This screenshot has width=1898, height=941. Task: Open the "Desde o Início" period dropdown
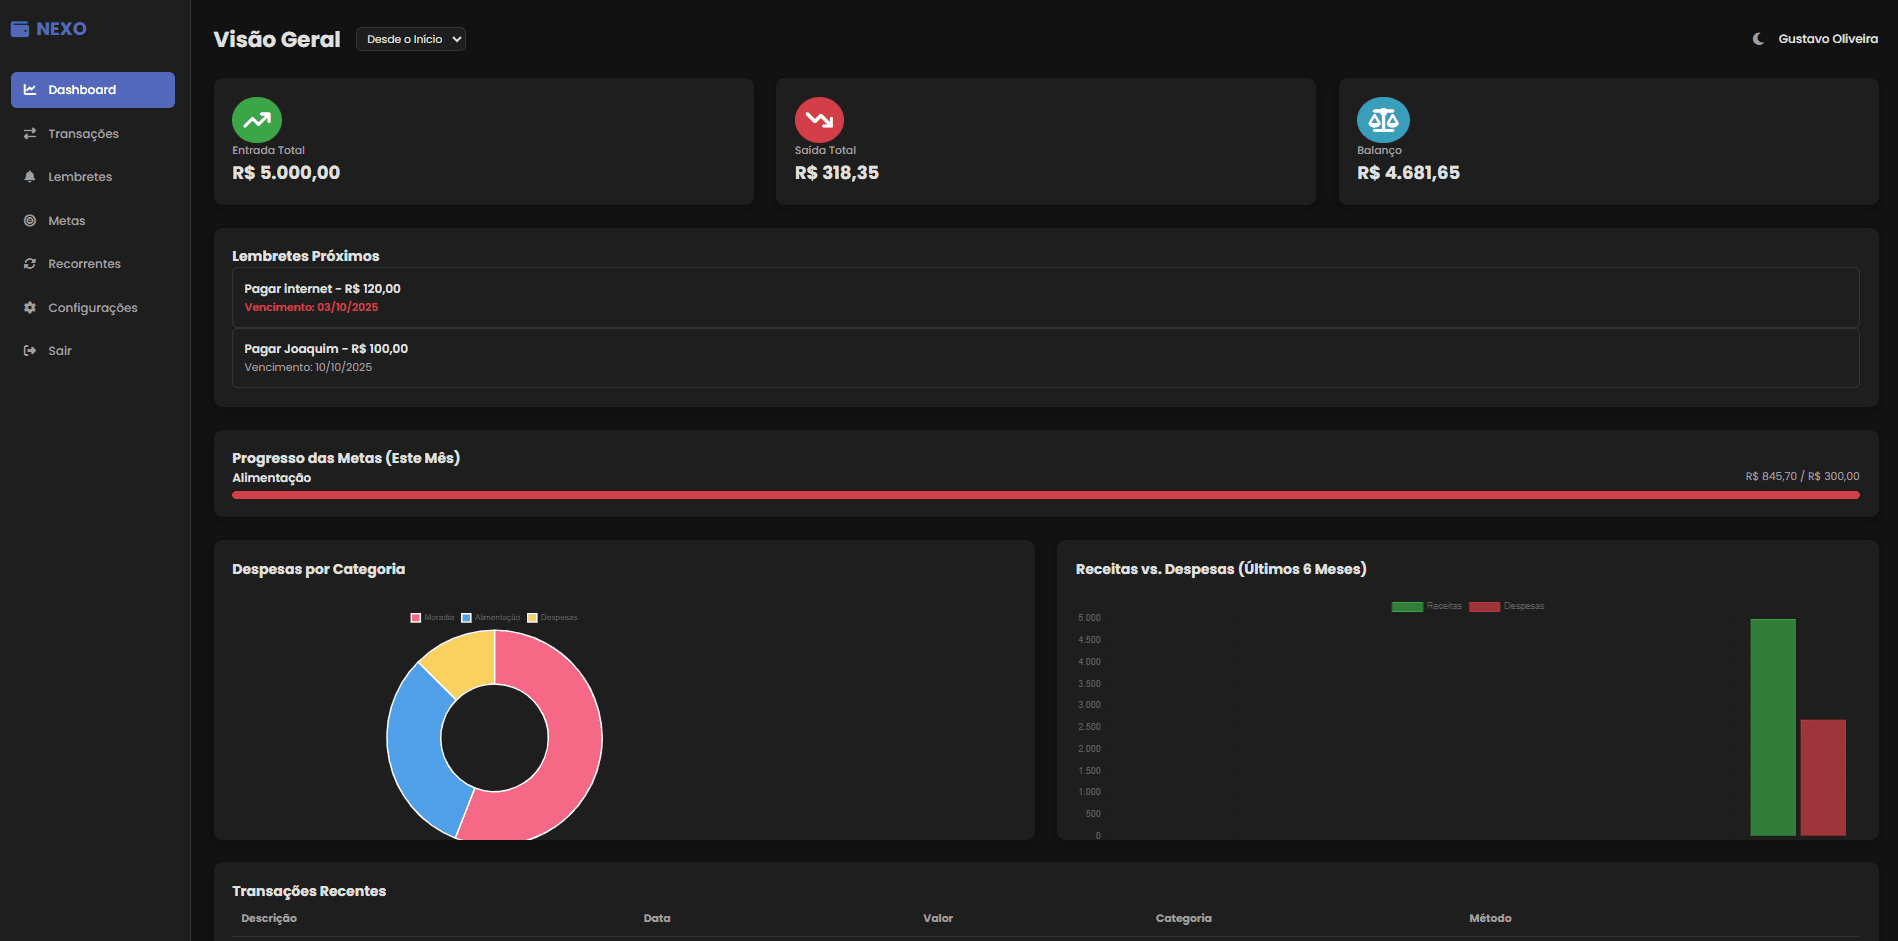coord(411,39)
